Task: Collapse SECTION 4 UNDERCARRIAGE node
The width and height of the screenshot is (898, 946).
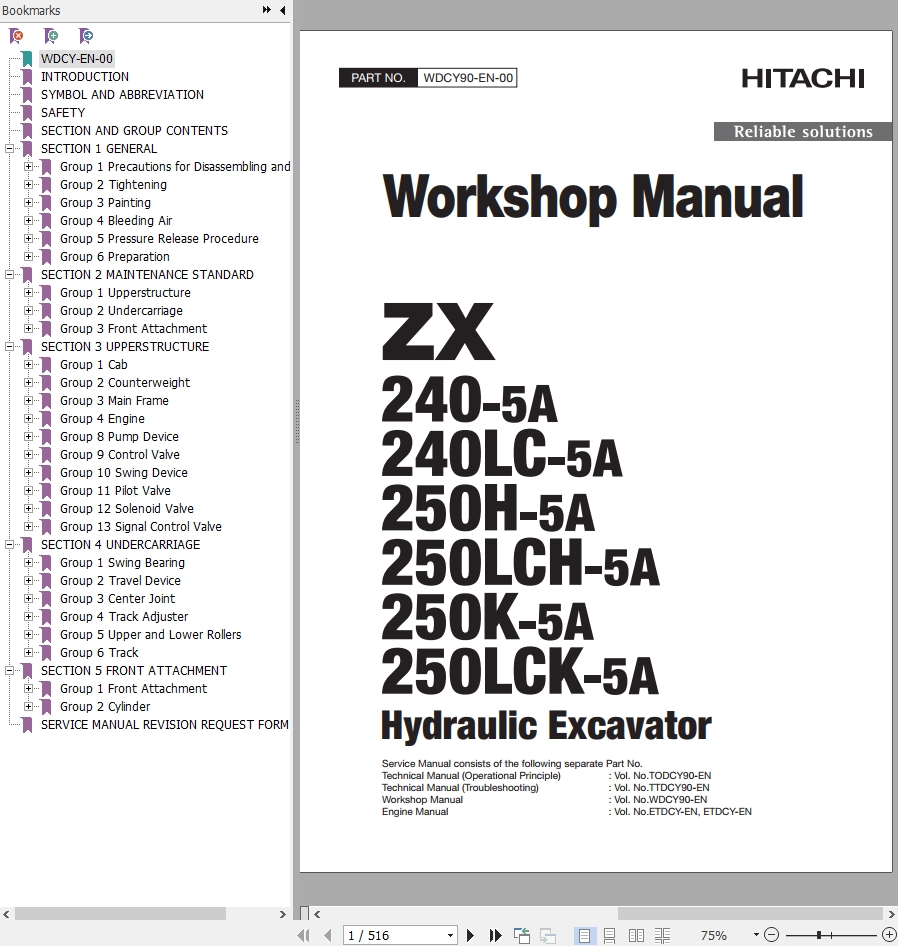Action: (x=9, y=544)
